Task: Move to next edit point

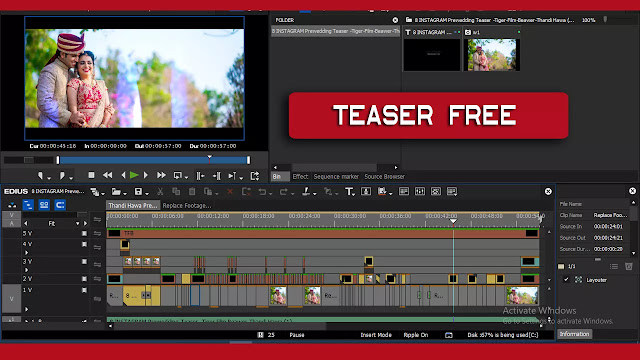Action: coord(217,176)
